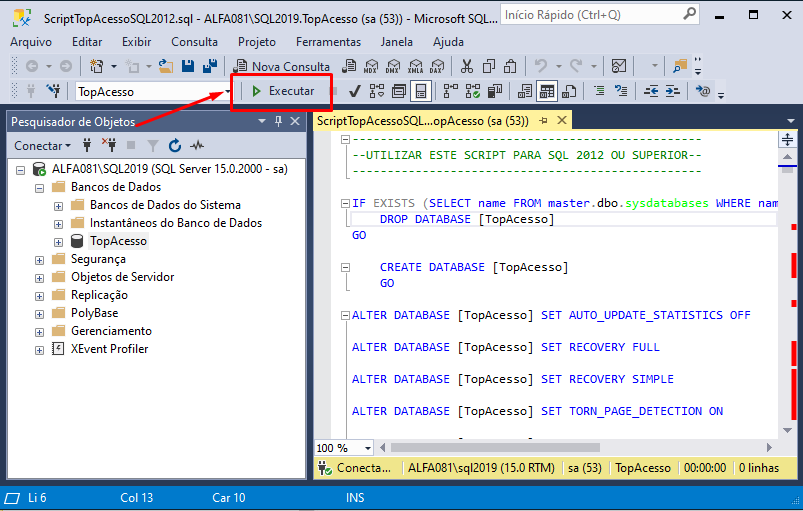This screenshot has height=511, width=803.
Task: Pin the Pesquisador de Objetos panel
Action: pos(278,121)
